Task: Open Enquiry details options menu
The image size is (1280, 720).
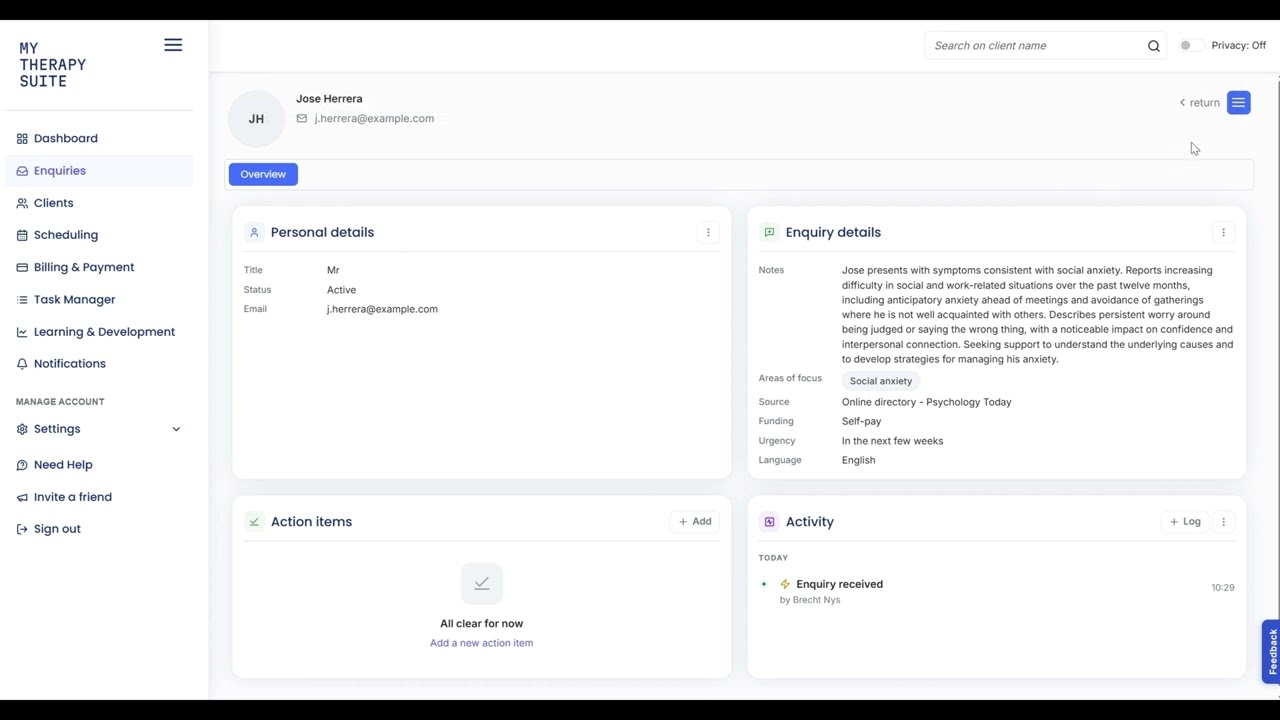Action: [1223, 232]
